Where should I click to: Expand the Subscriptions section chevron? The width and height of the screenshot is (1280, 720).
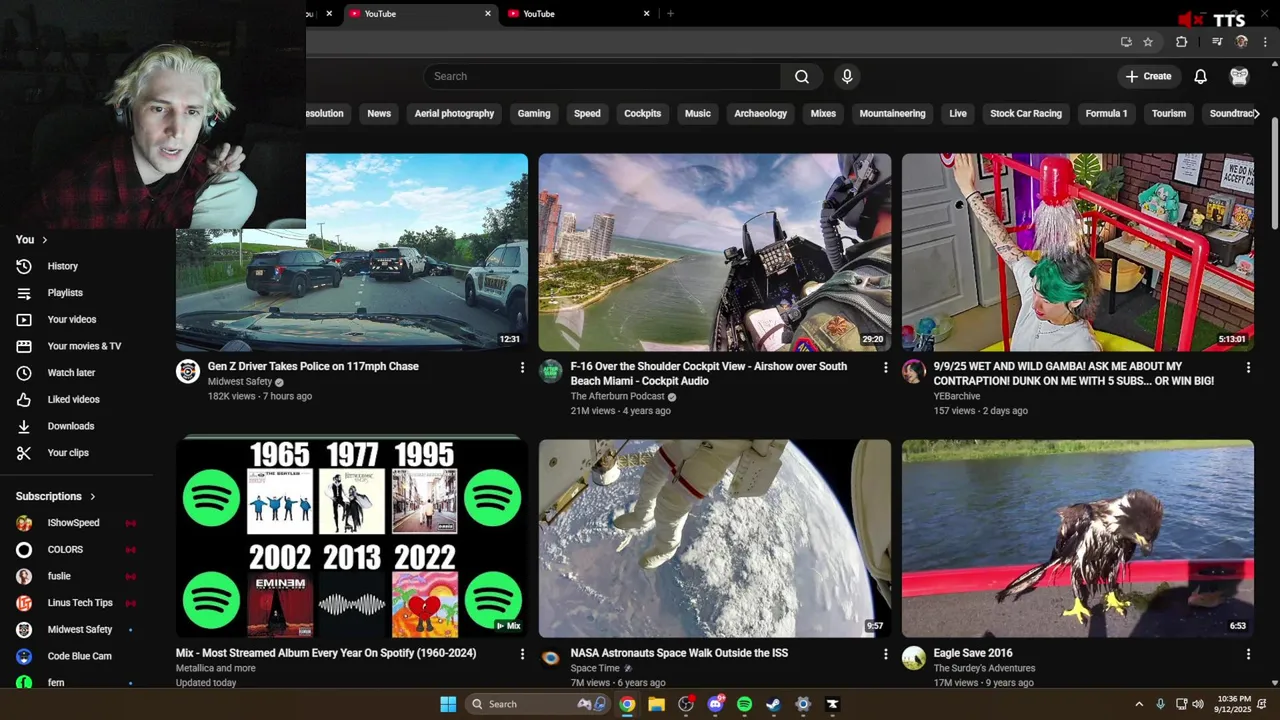[x=92, y=496]
